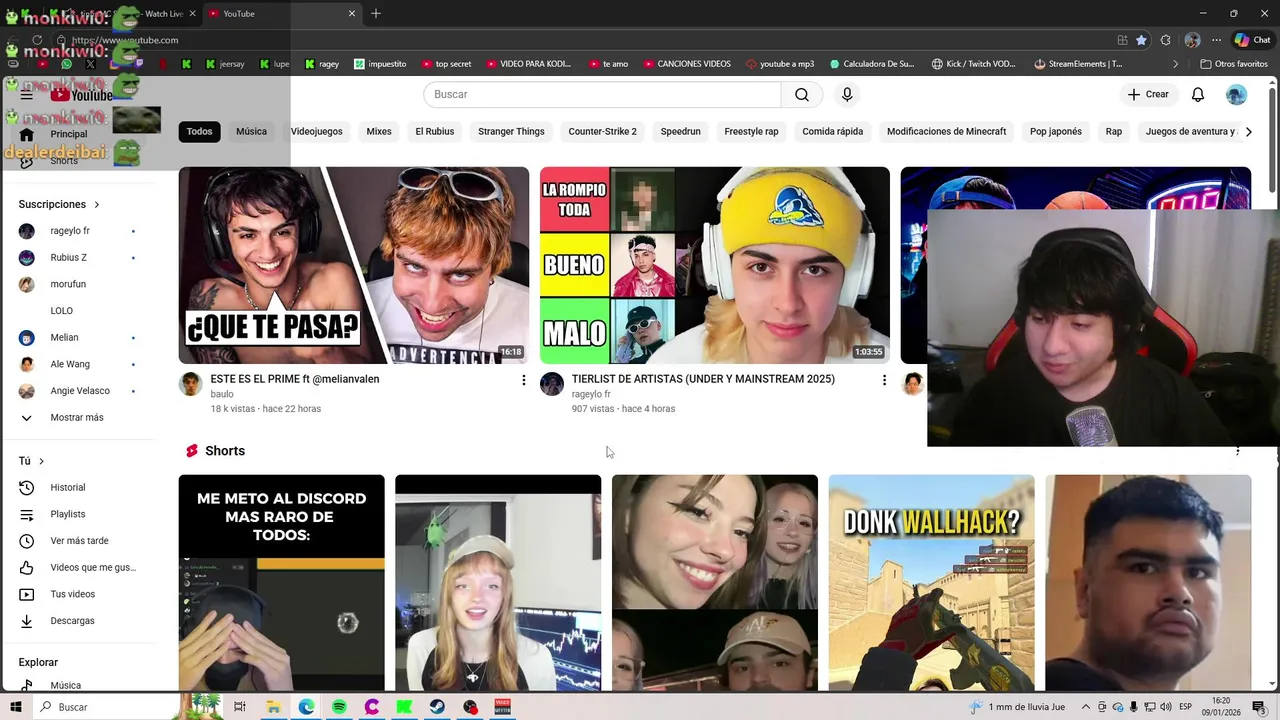
Task: Open the YouTube account avatar menu
Action: pyautogui.click(x=1237, y=94)
